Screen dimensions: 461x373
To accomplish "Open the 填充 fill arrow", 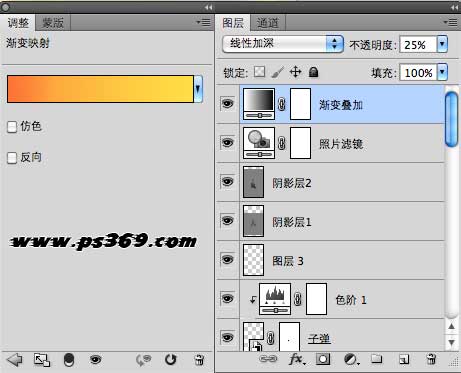I will pos(442,72).
